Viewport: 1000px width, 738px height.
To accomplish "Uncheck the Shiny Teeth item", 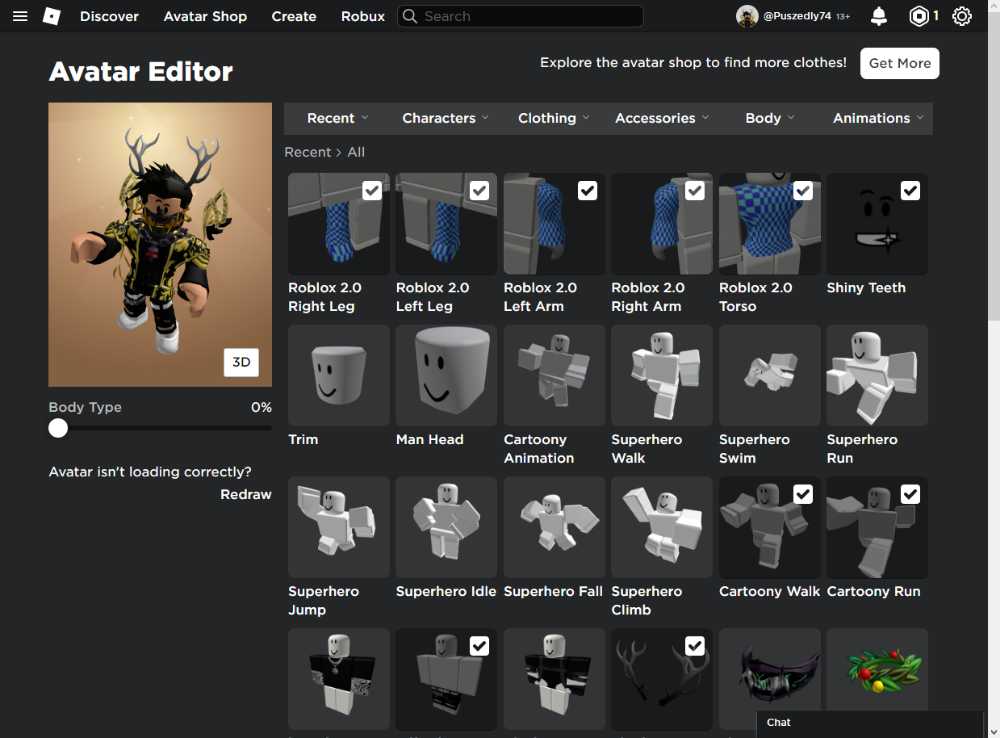I will pos(910,190).
